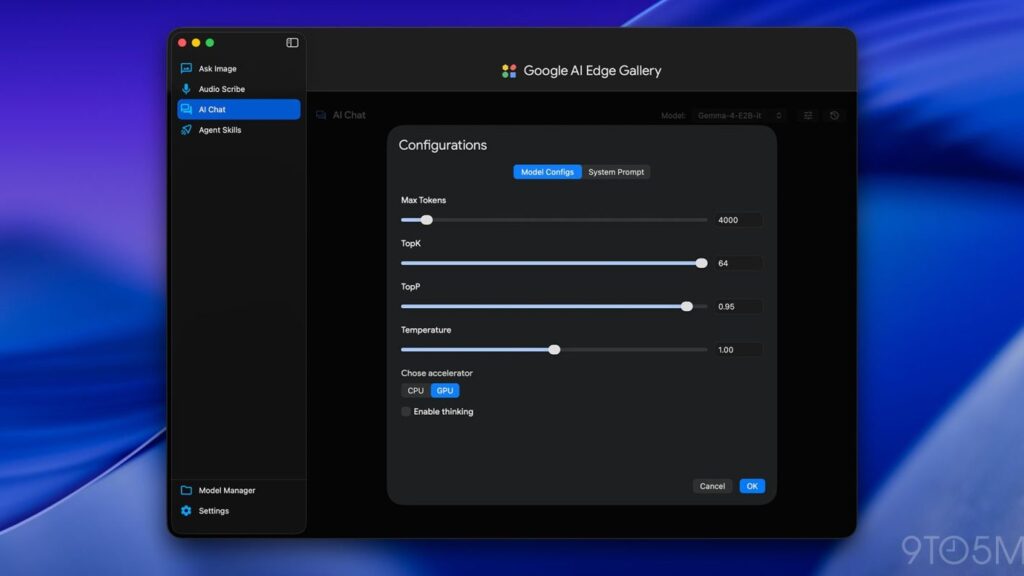The image size is (1024, 576).
Task: Click the Max Tokens value field 4000
Action: (738, 220)
